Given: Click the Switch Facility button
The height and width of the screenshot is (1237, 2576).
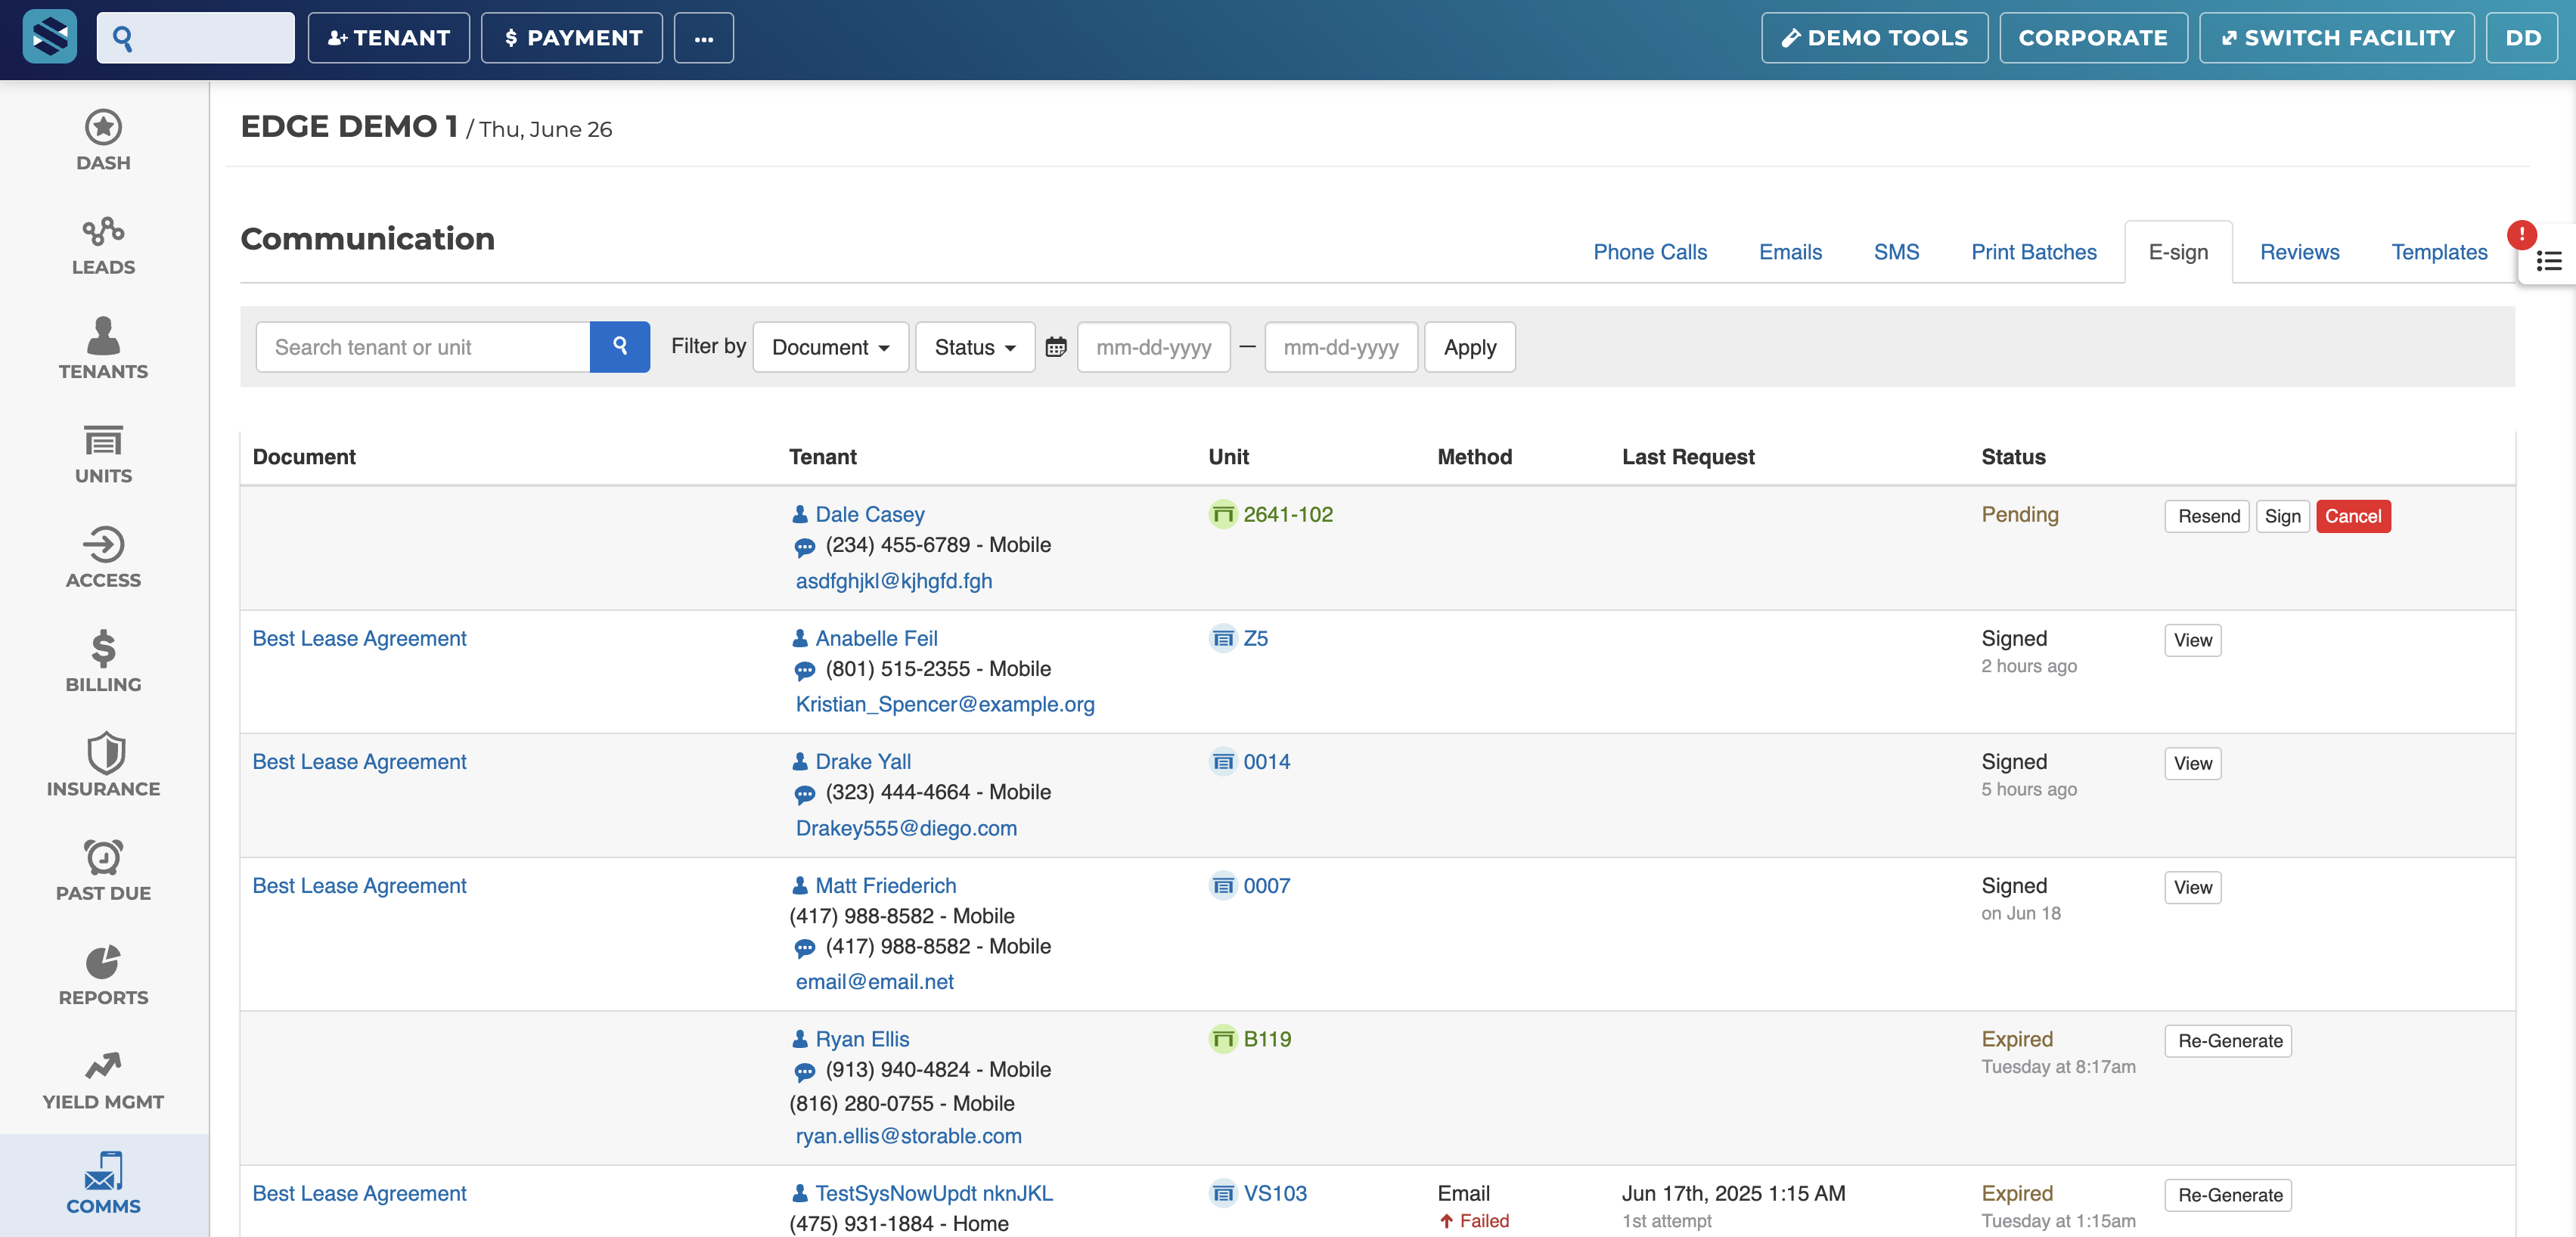Looking at the screenshot, I should (2336, 38).
